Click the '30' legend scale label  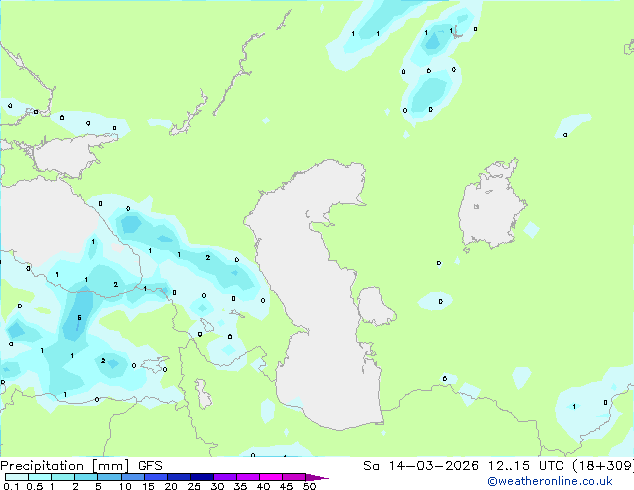(x=217, y=486)
